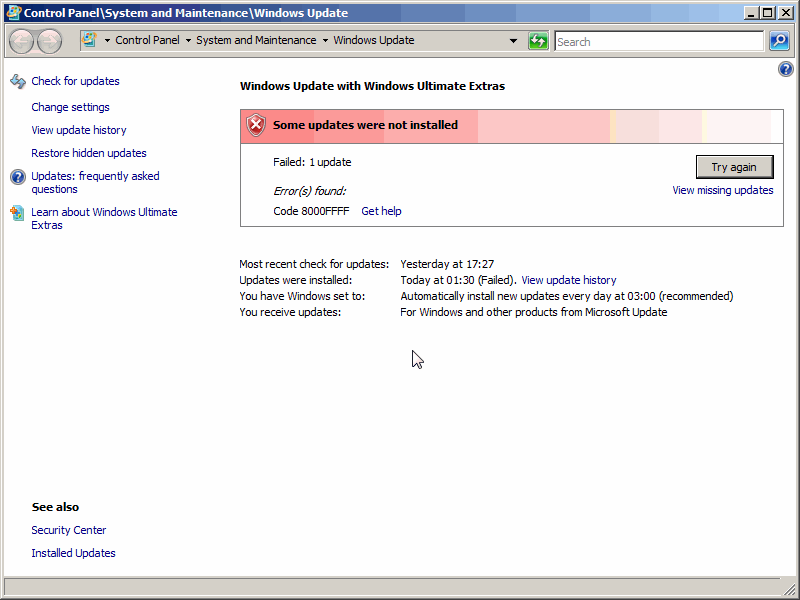Click the FAQ question mark icon

pyautogui.click(x=18, y=177)
